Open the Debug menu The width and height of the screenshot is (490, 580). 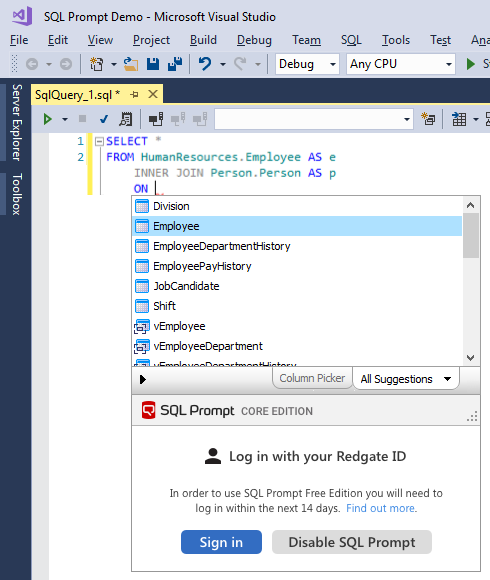click(x=254, y=40)
